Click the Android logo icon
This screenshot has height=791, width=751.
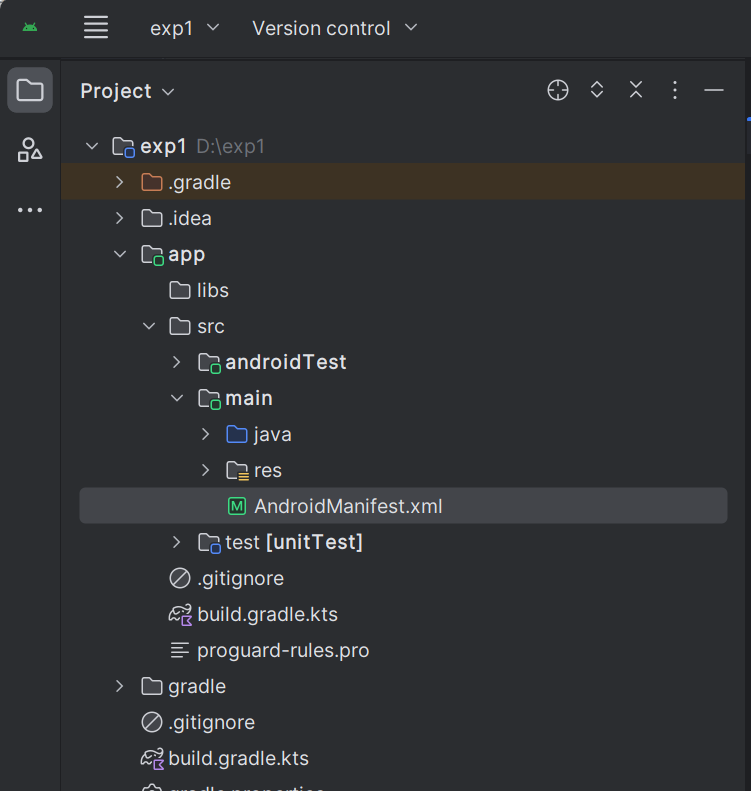pos(30,27)
